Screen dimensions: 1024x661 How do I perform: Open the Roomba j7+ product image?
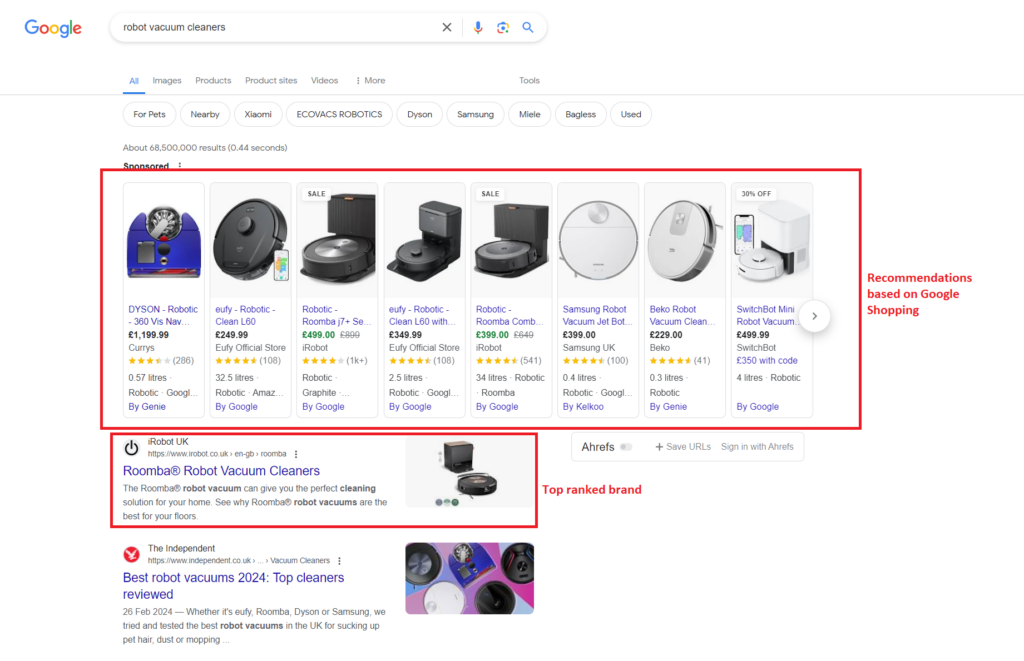tap(338, 240)
